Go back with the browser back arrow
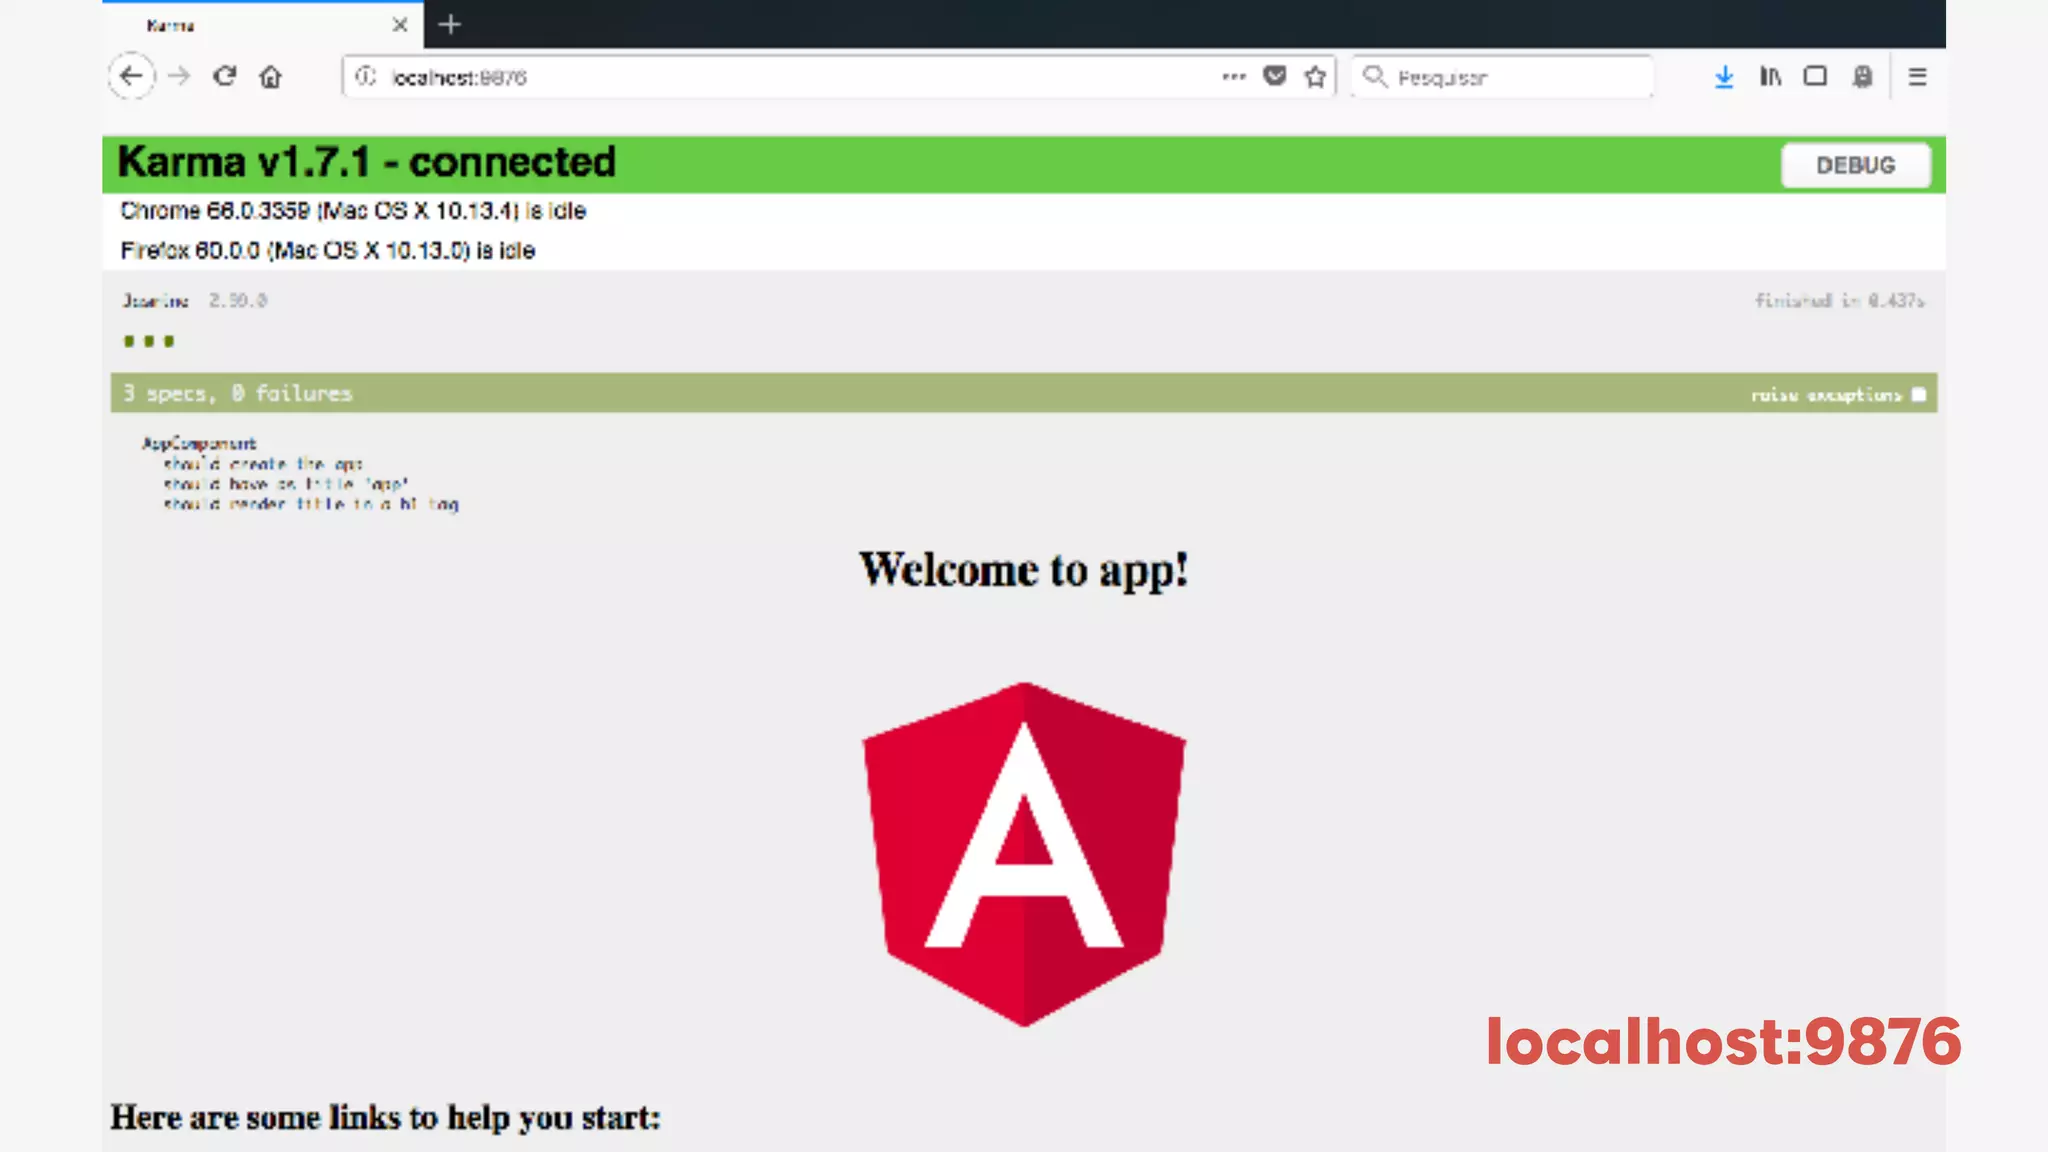This screenshot has width=2048, height=1152. pyautogui.click(x=131, y=76)
